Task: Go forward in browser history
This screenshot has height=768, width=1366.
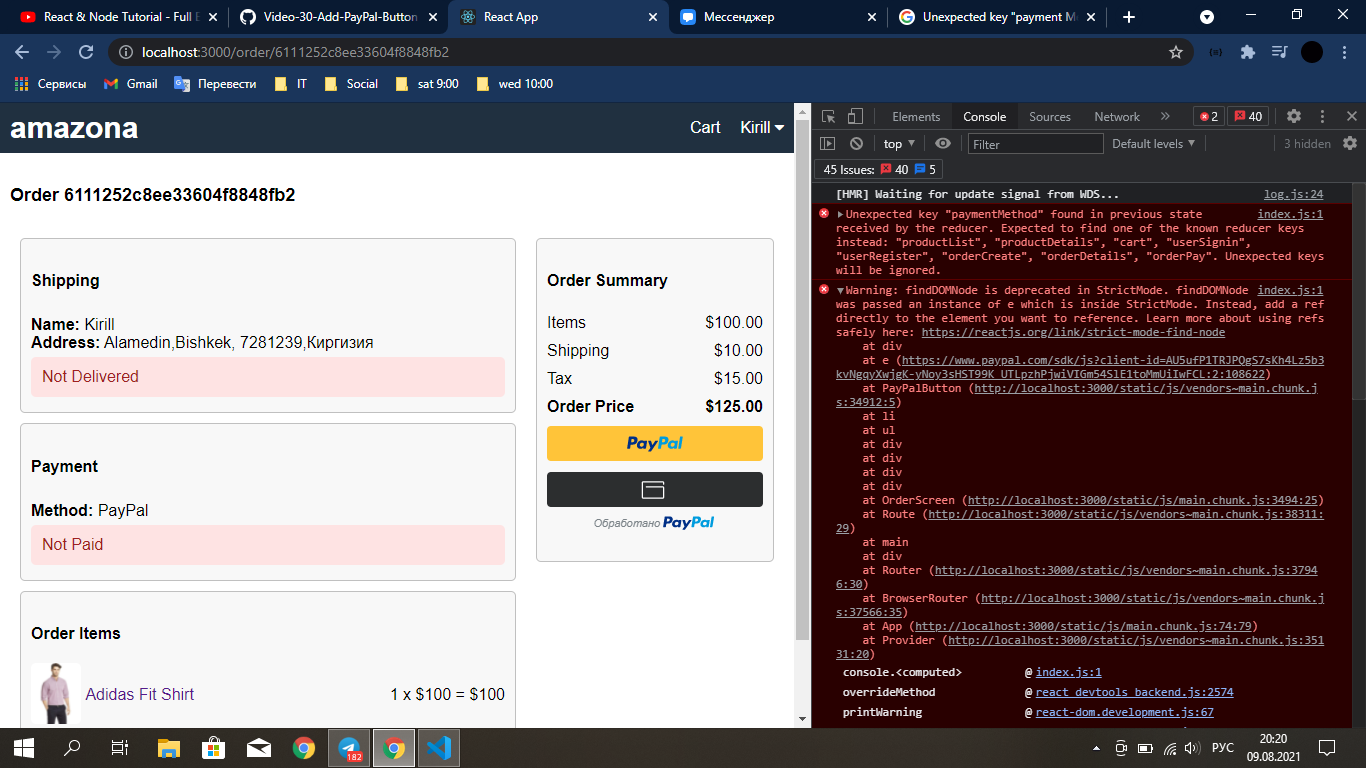Action: pos(54,52)
